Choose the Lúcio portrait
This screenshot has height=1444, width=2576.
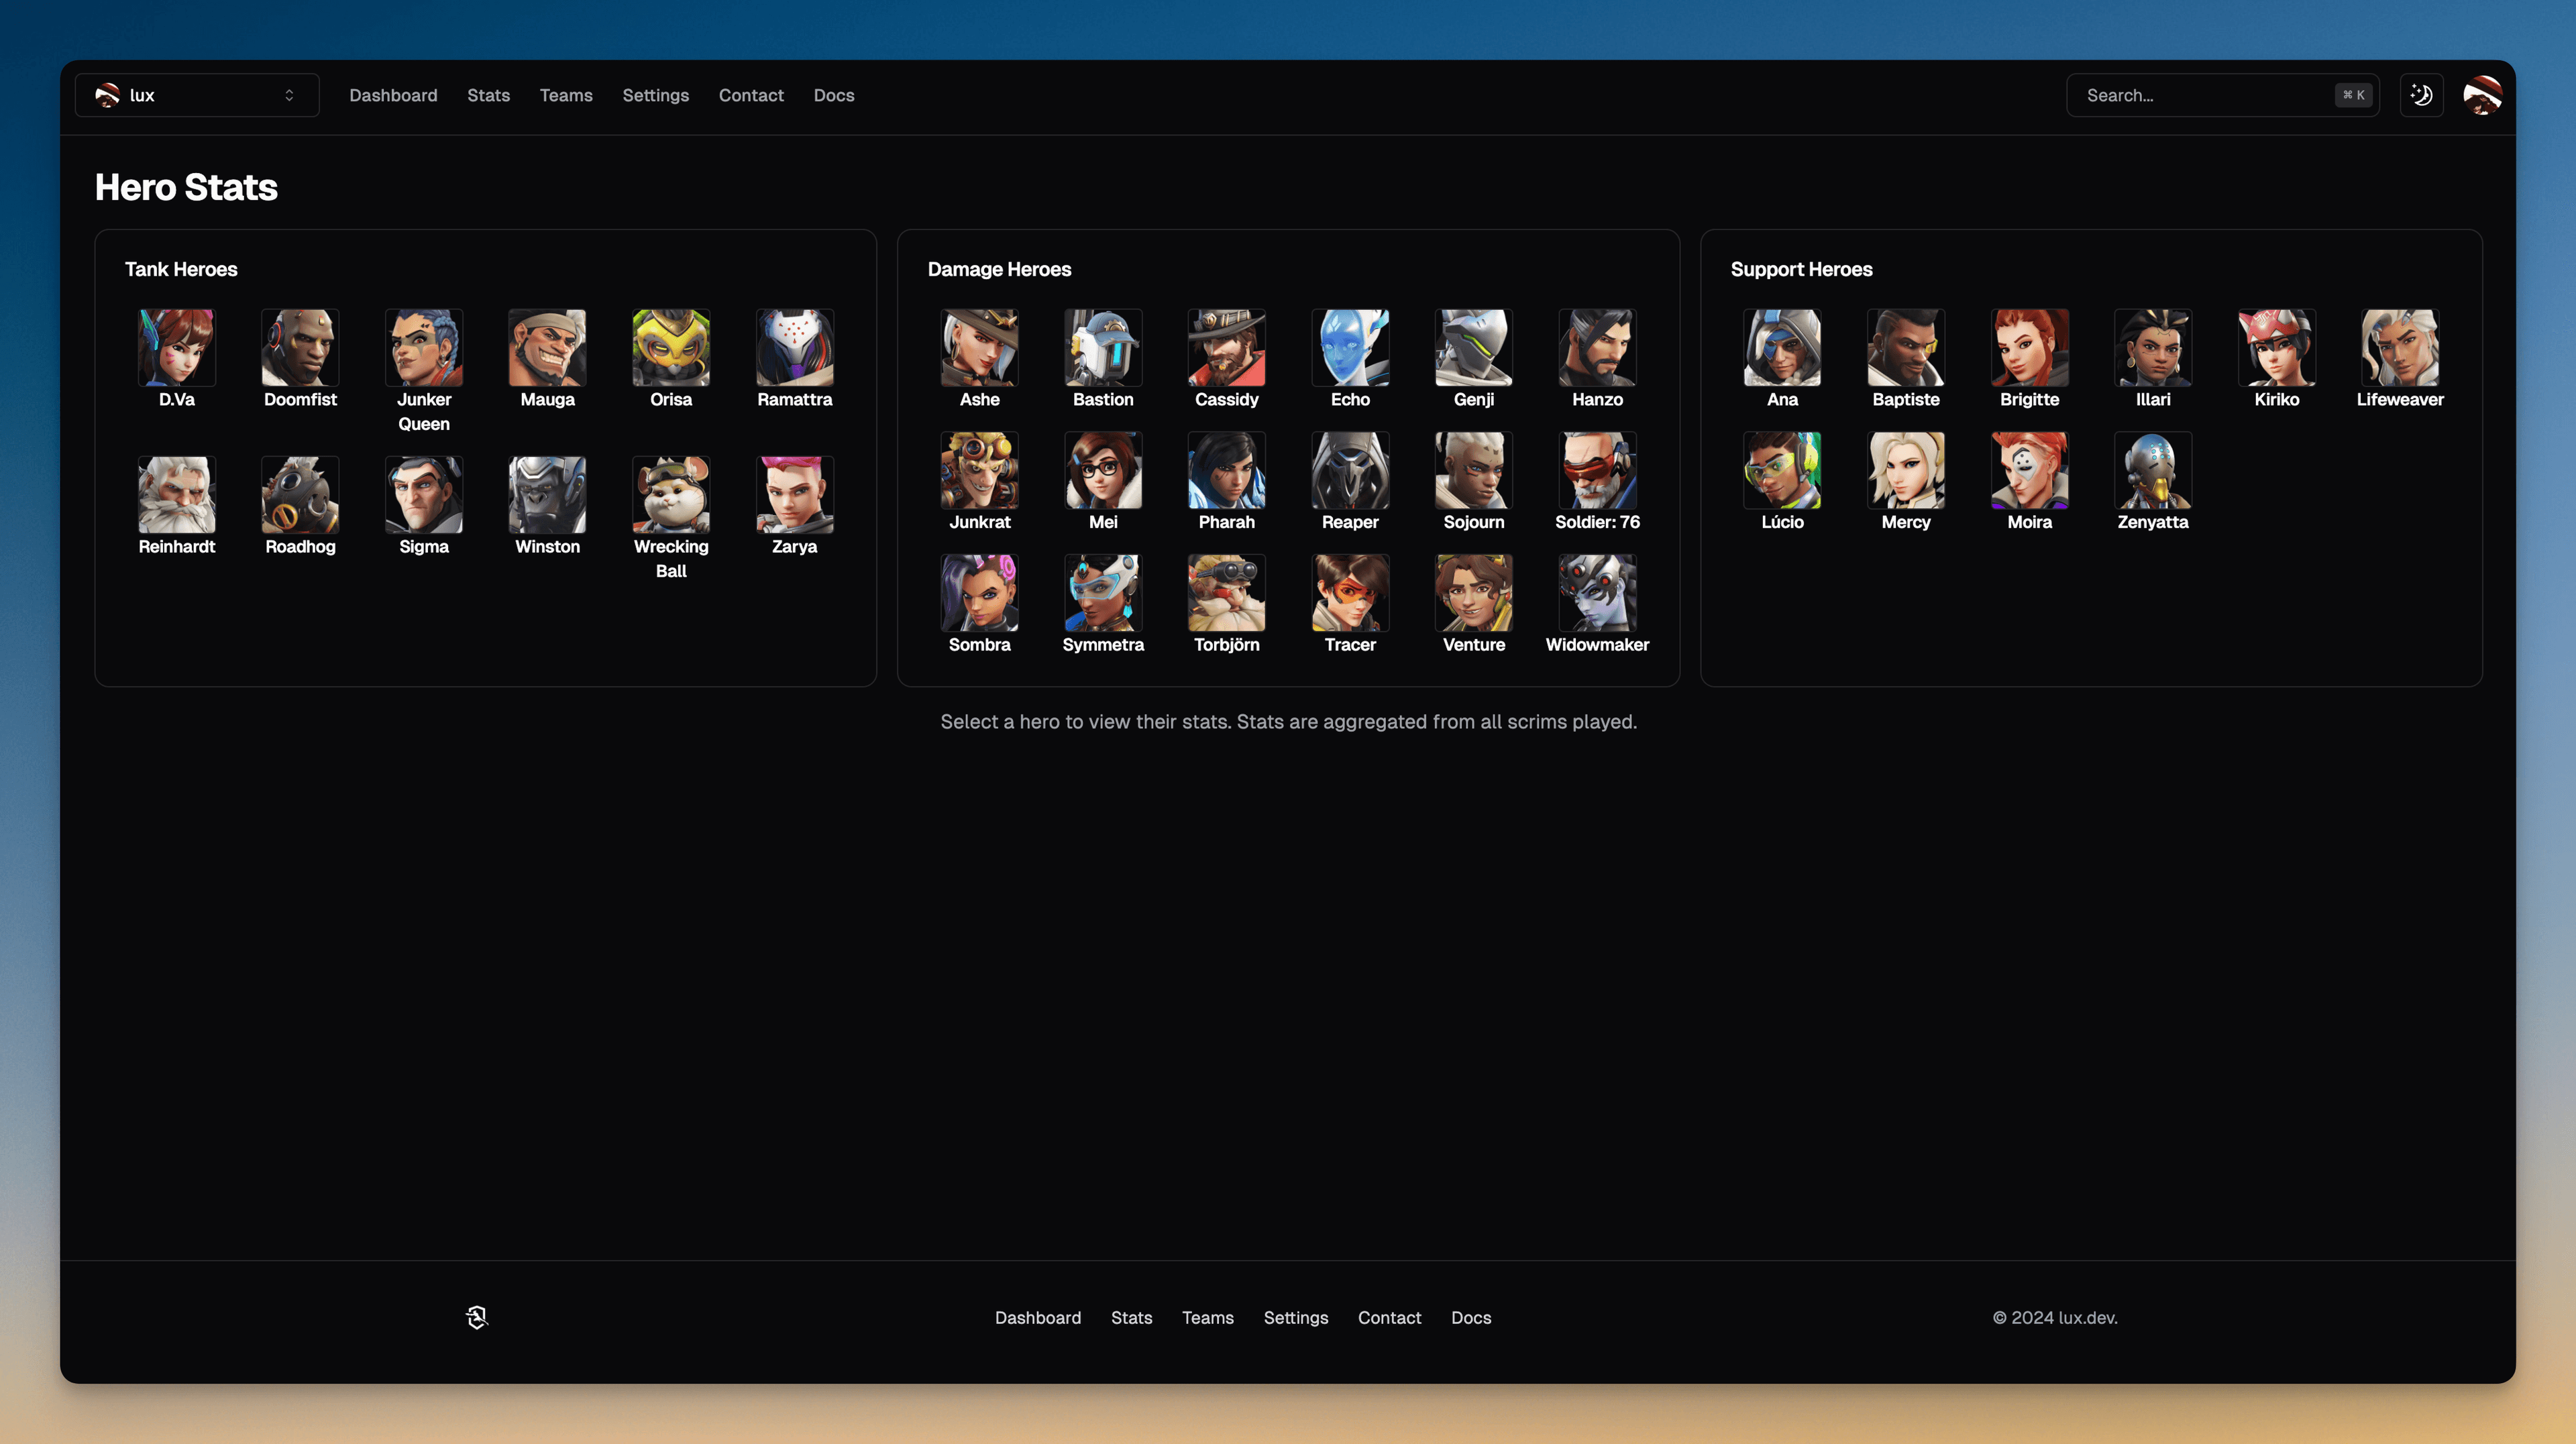tap(1782, 470)
